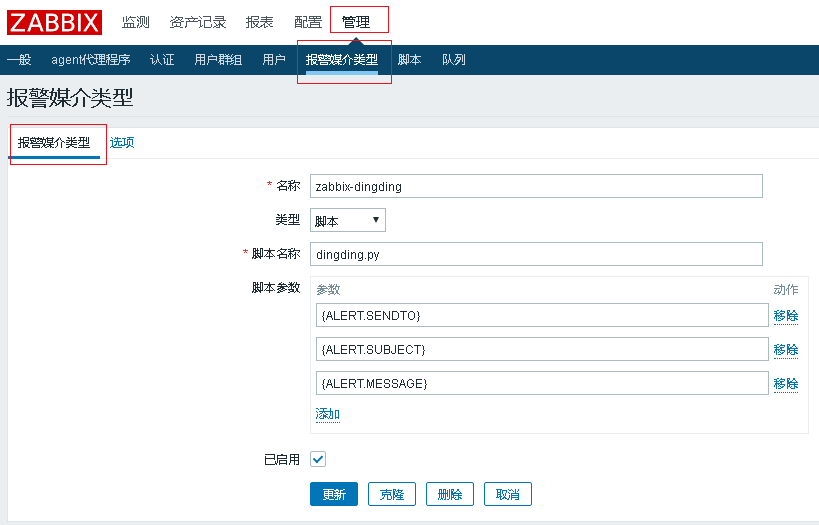
Task: Remove the {ALERT.SUBJECT} parameter via 移除
Action: [x=786, y=350]
